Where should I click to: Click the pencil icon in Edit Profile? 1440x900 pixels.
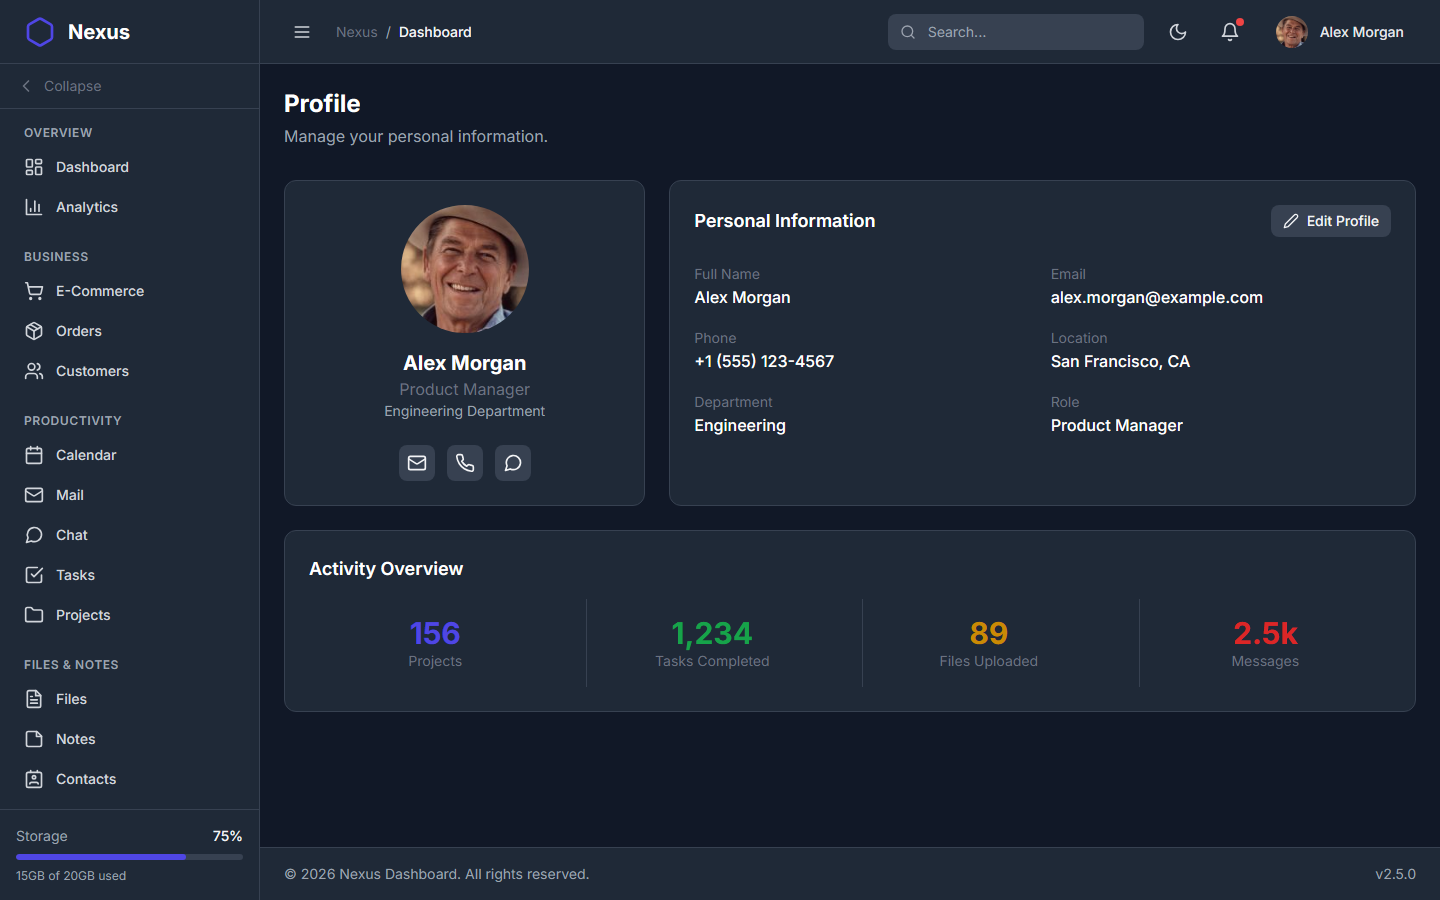1291,221
